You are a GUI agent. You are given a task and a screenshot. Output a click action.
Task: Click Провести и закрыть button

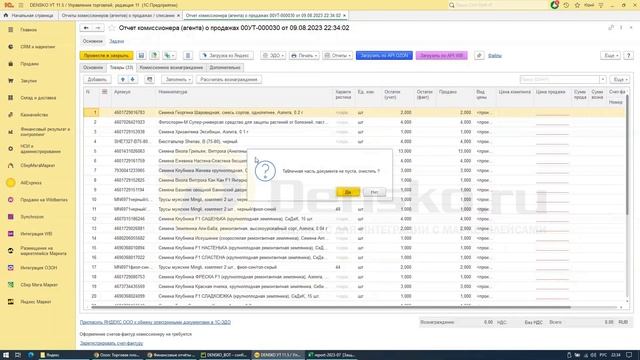tap(106, 56)
